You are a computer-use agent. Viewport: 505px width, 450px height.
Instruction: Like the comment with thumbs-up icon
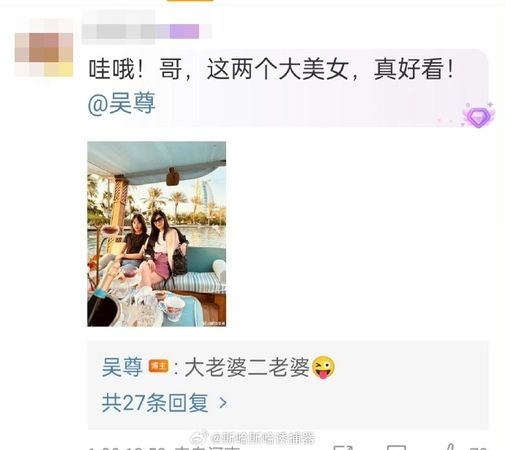coord(448,447)
